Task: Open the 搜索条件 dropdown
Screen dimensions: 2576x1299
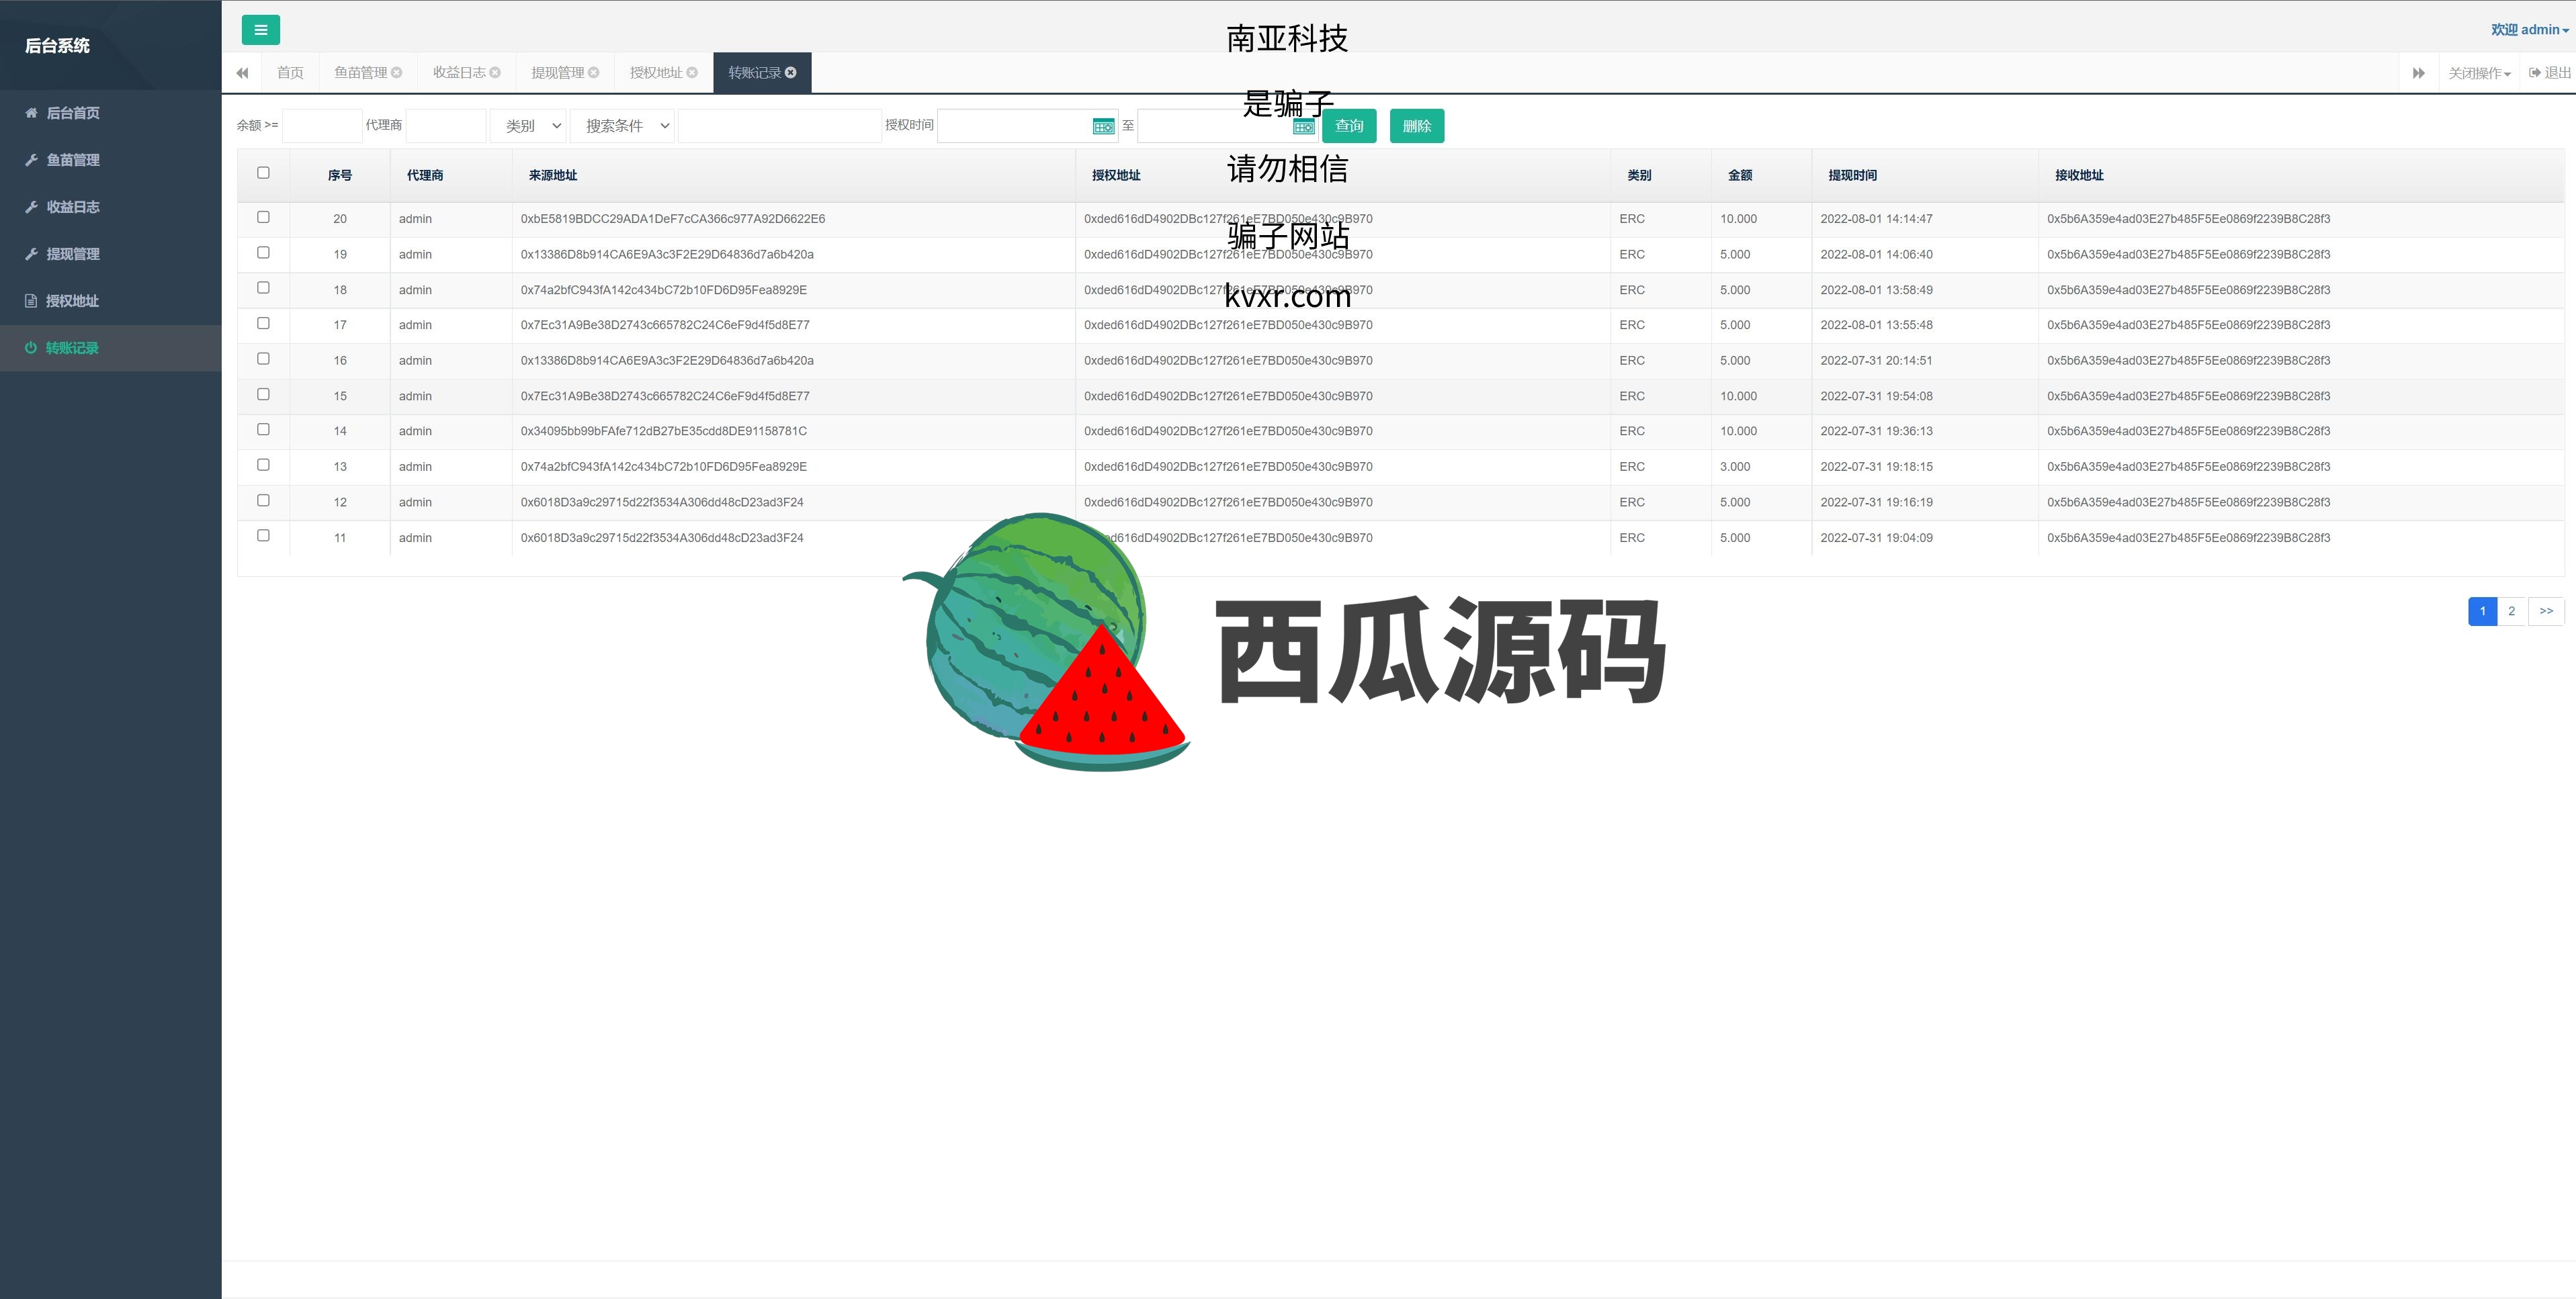Action: tap(622, 126)
